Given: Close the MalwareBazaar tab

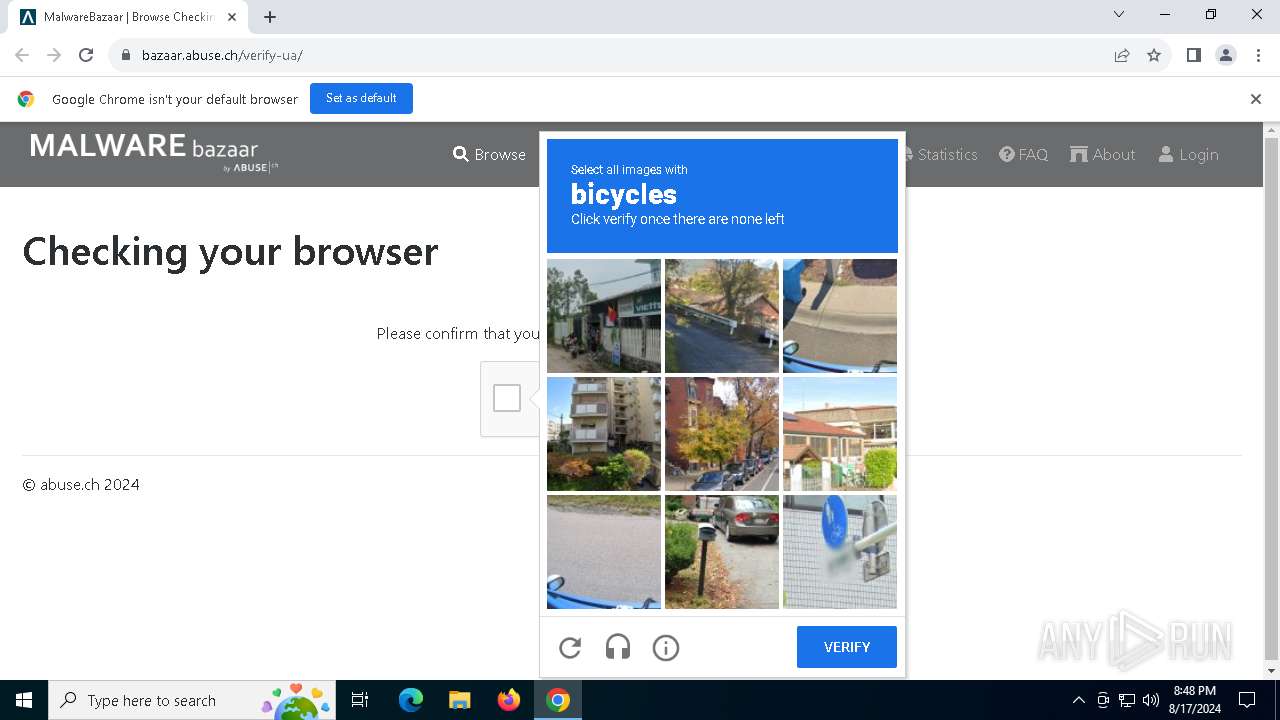Looking at the screenshot, I should tap(232, 17).
